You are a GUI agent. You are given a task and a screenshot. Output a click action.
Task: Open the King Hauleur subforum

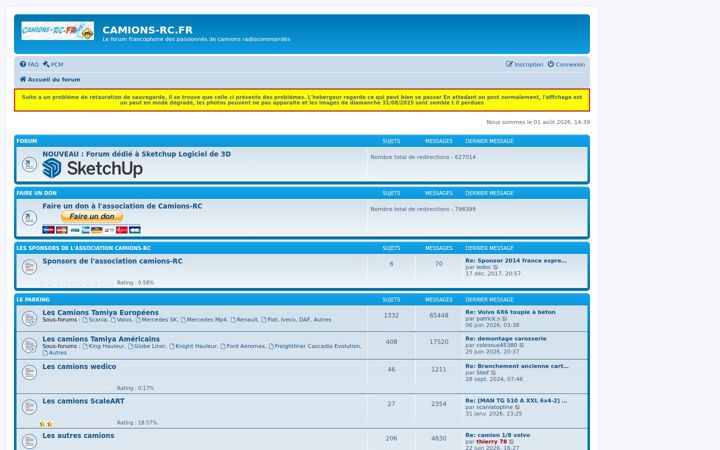[103, 346]
